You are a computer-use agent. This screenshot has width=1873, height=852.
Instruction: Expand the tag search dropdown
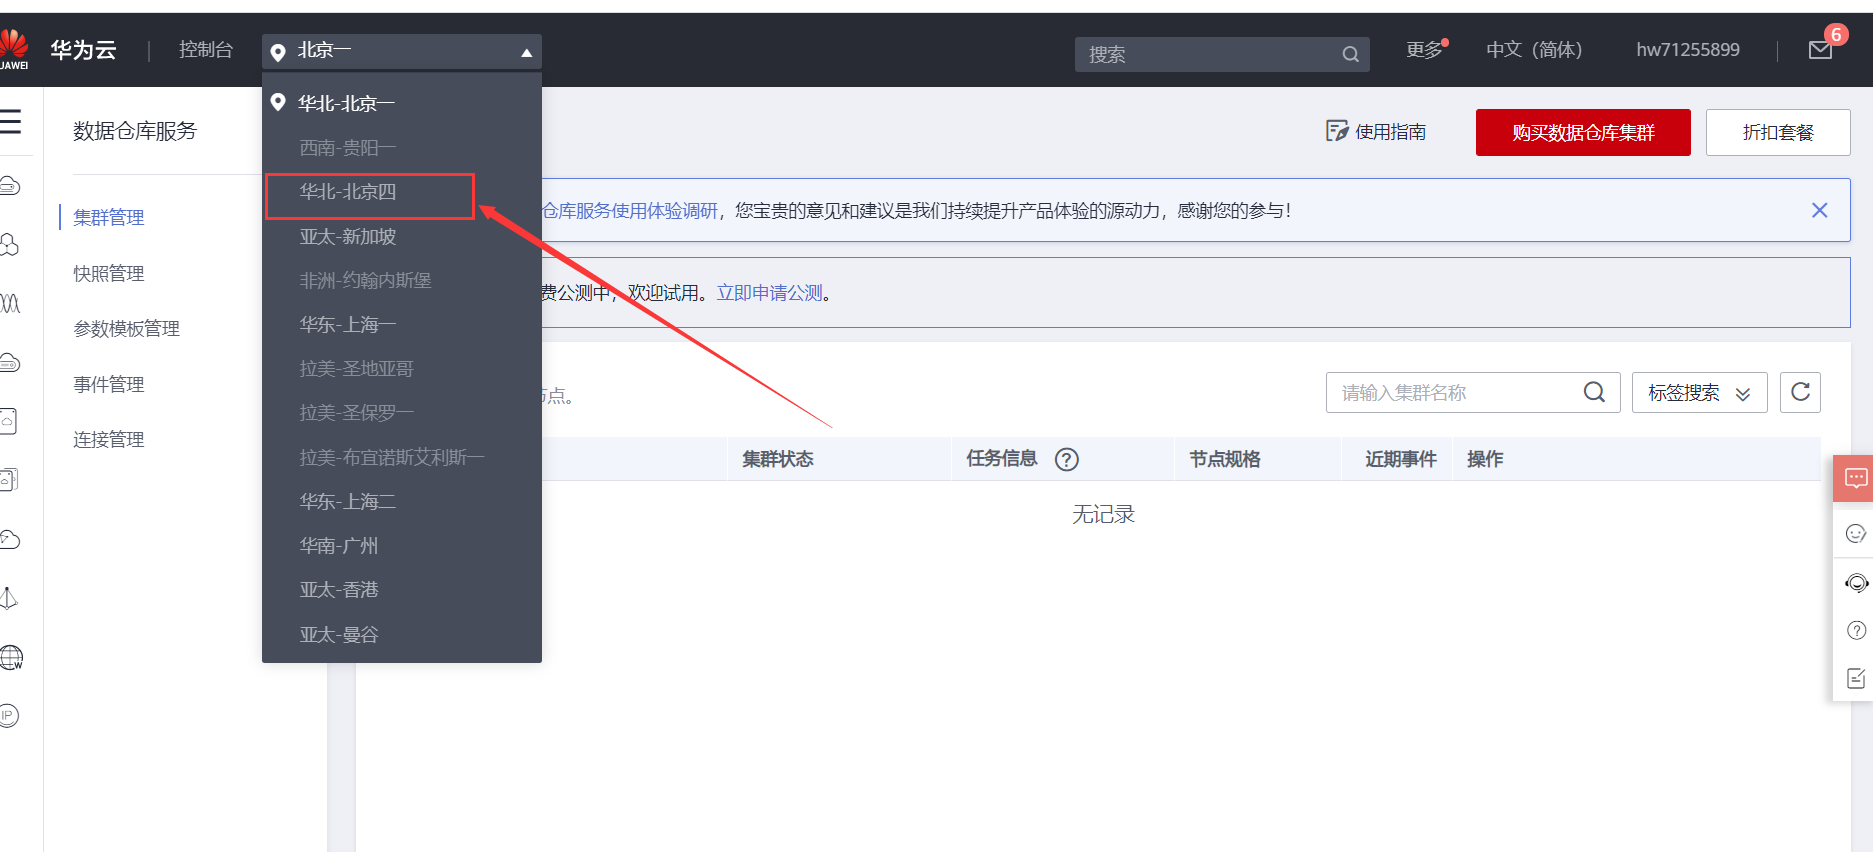[x=1699, y=392]
